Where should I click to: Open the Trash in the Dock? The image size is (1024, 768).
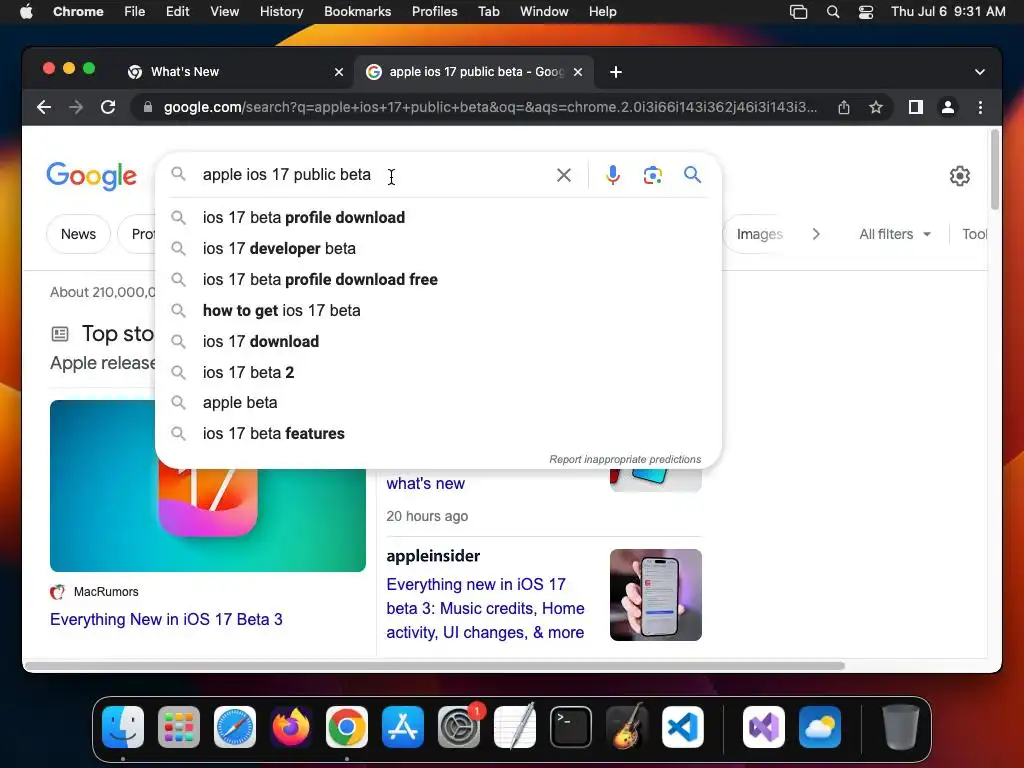(x=901, y=727)
